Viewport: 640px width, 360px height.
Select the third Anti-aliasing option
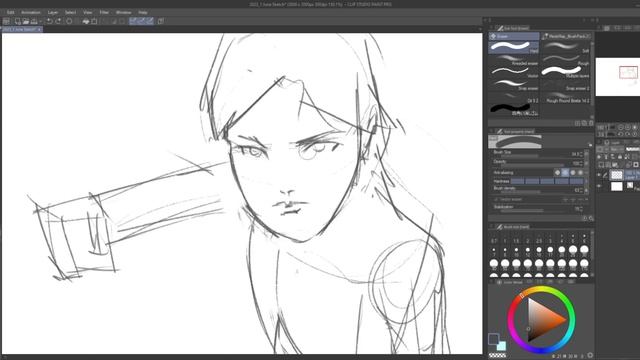point(573,173)
